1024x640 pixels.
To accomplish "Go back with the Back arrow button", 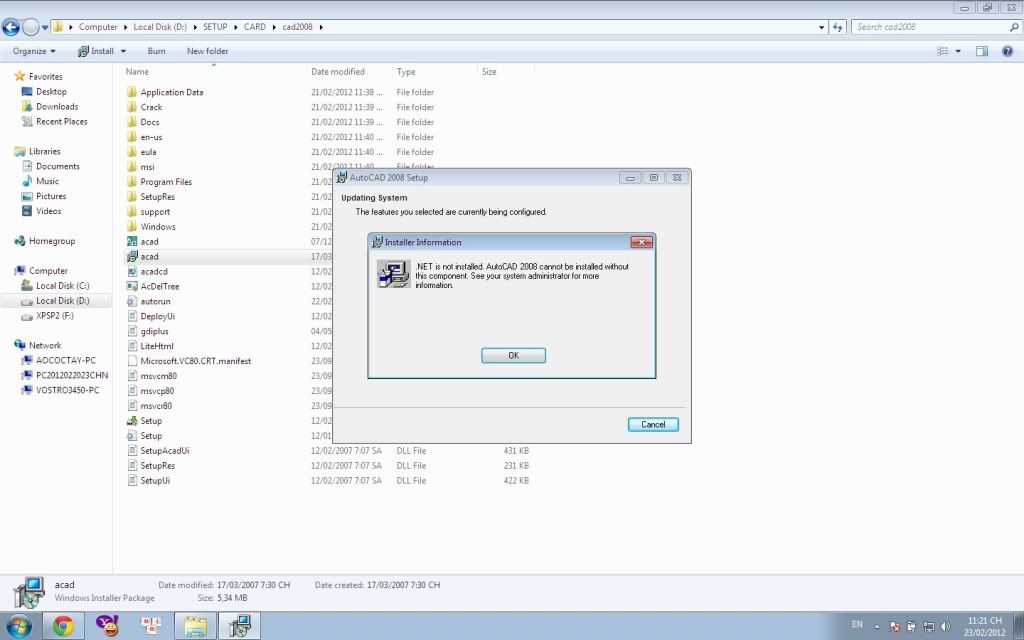I will tap(10, 27).
